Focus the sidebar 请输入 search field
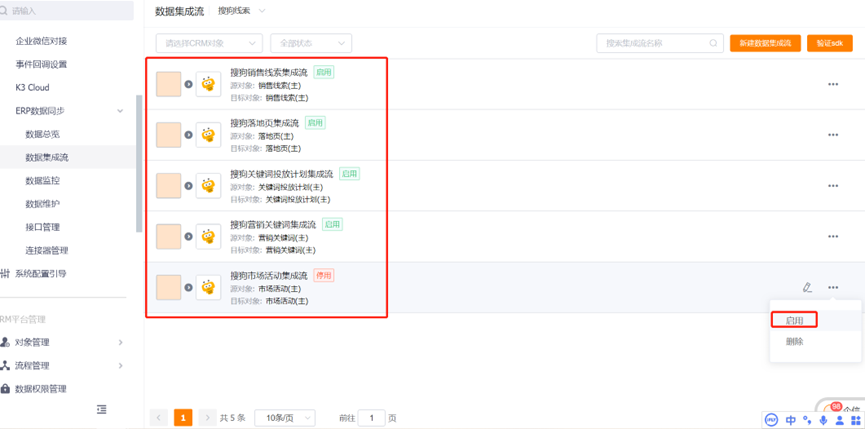865x429 pixels. (67, 10)
